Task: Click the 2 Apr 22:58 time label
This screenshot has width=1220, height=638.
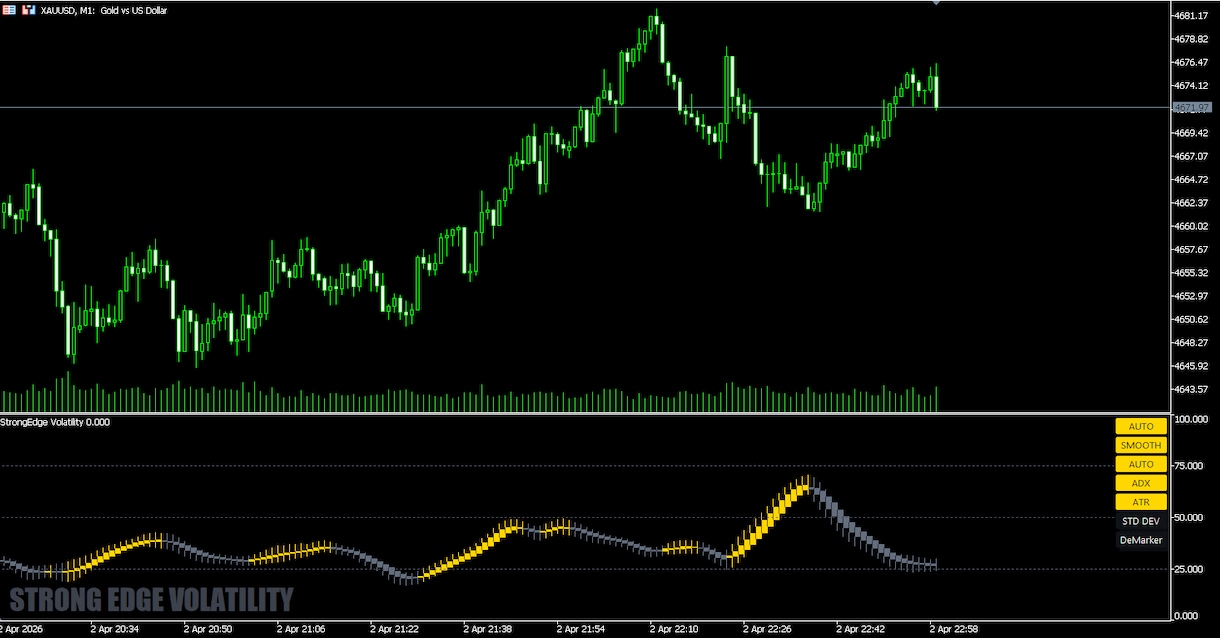Action: (954, 630)
